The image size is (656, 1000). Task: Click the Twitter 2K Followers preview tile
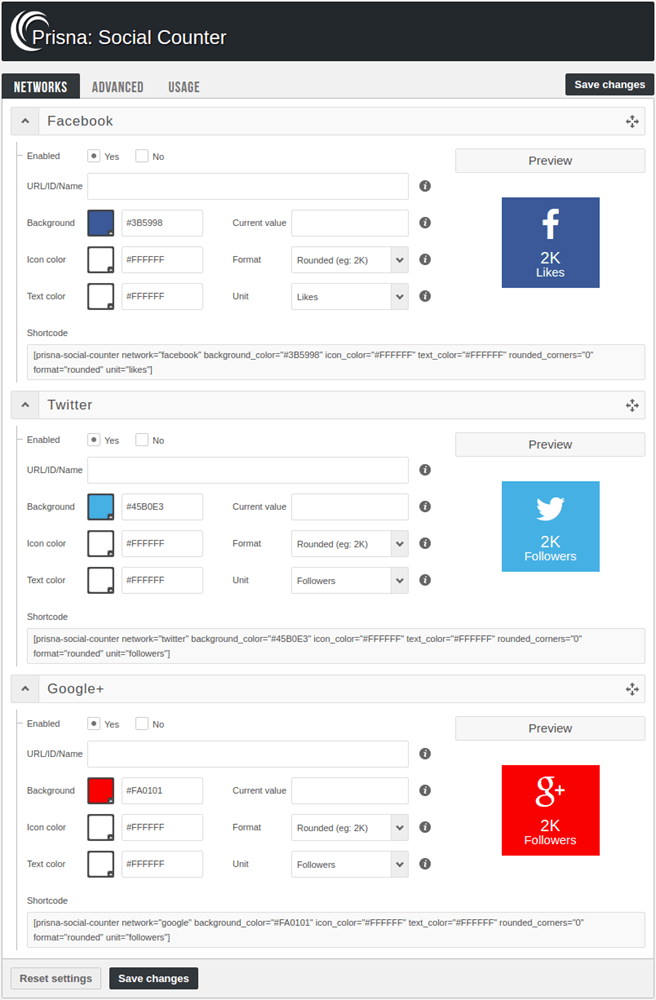click(x=550, y=526)
